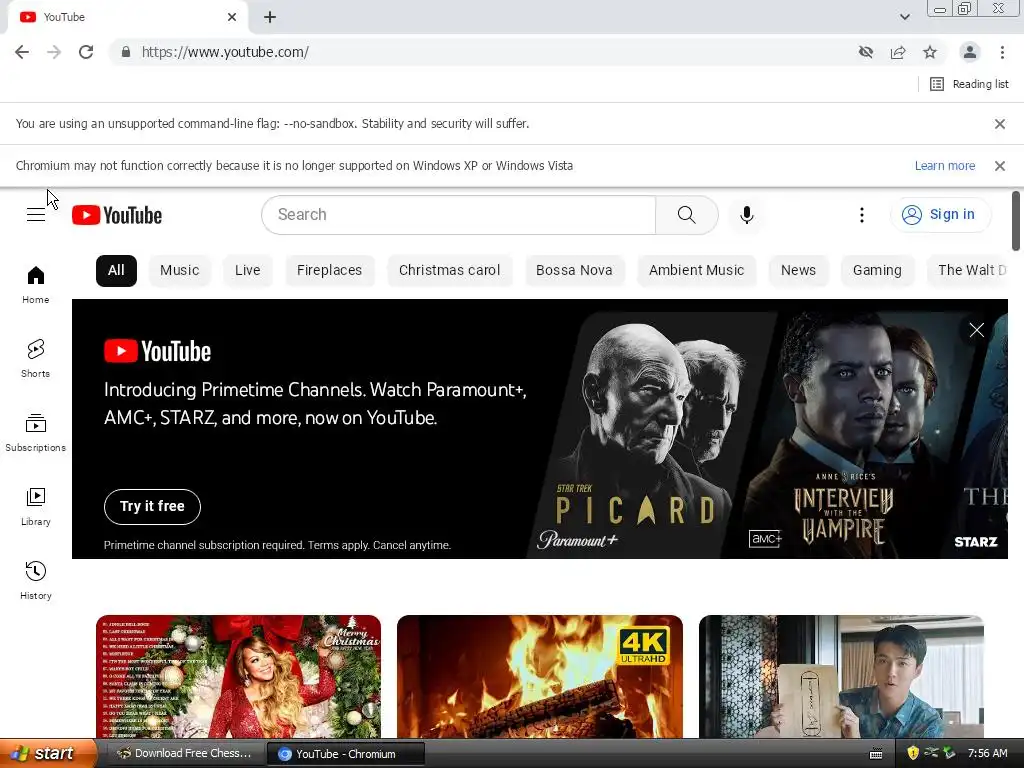Open a new browser tab
The image size is (1024, 768).
270,17
